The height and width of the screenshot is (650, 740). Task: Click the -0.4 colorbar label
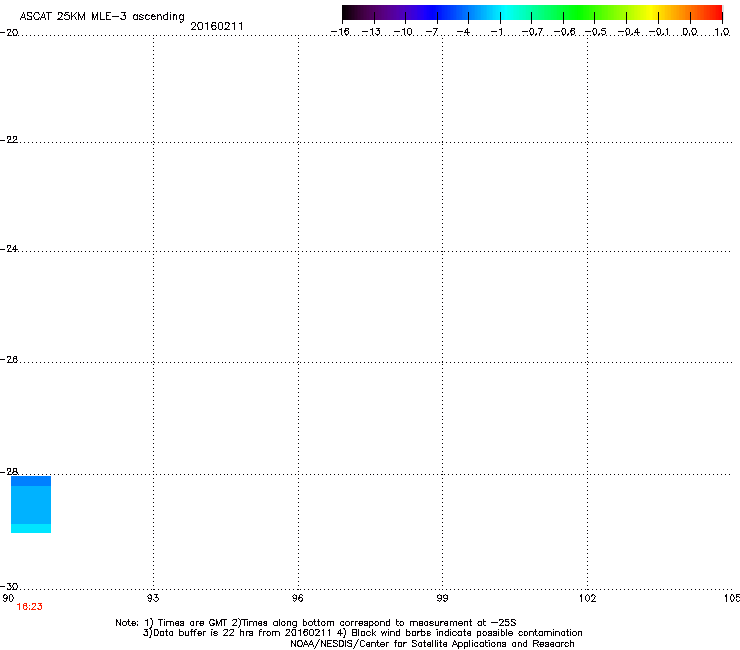628,32
